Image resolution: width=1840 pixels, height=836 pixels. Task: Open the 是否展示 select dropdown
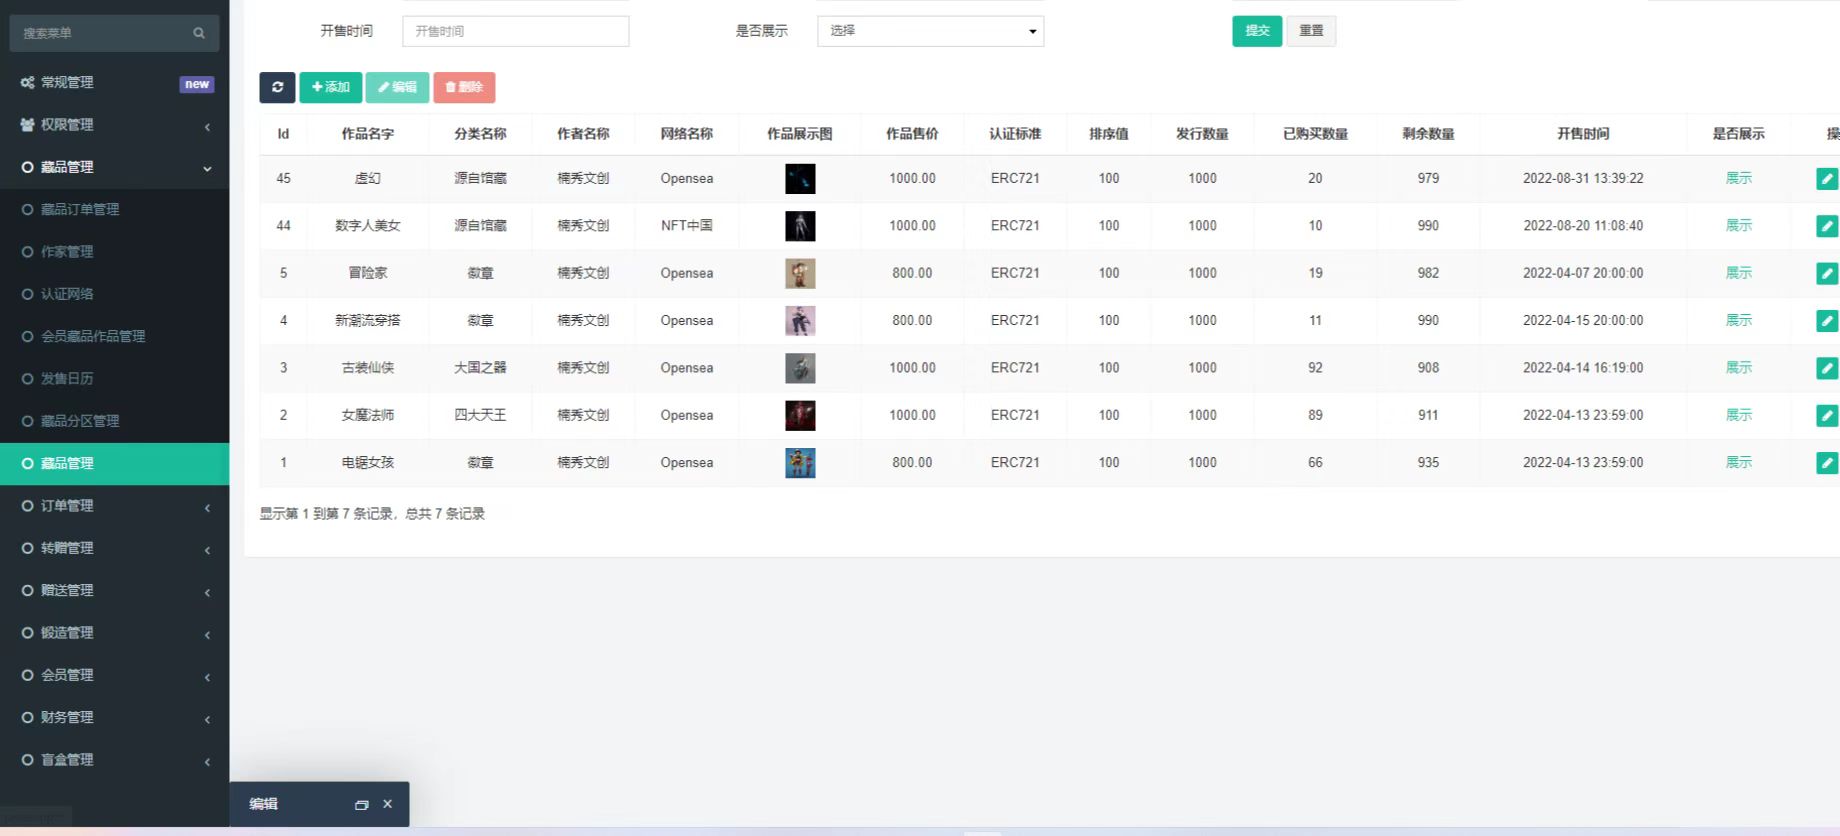[930, 31]
